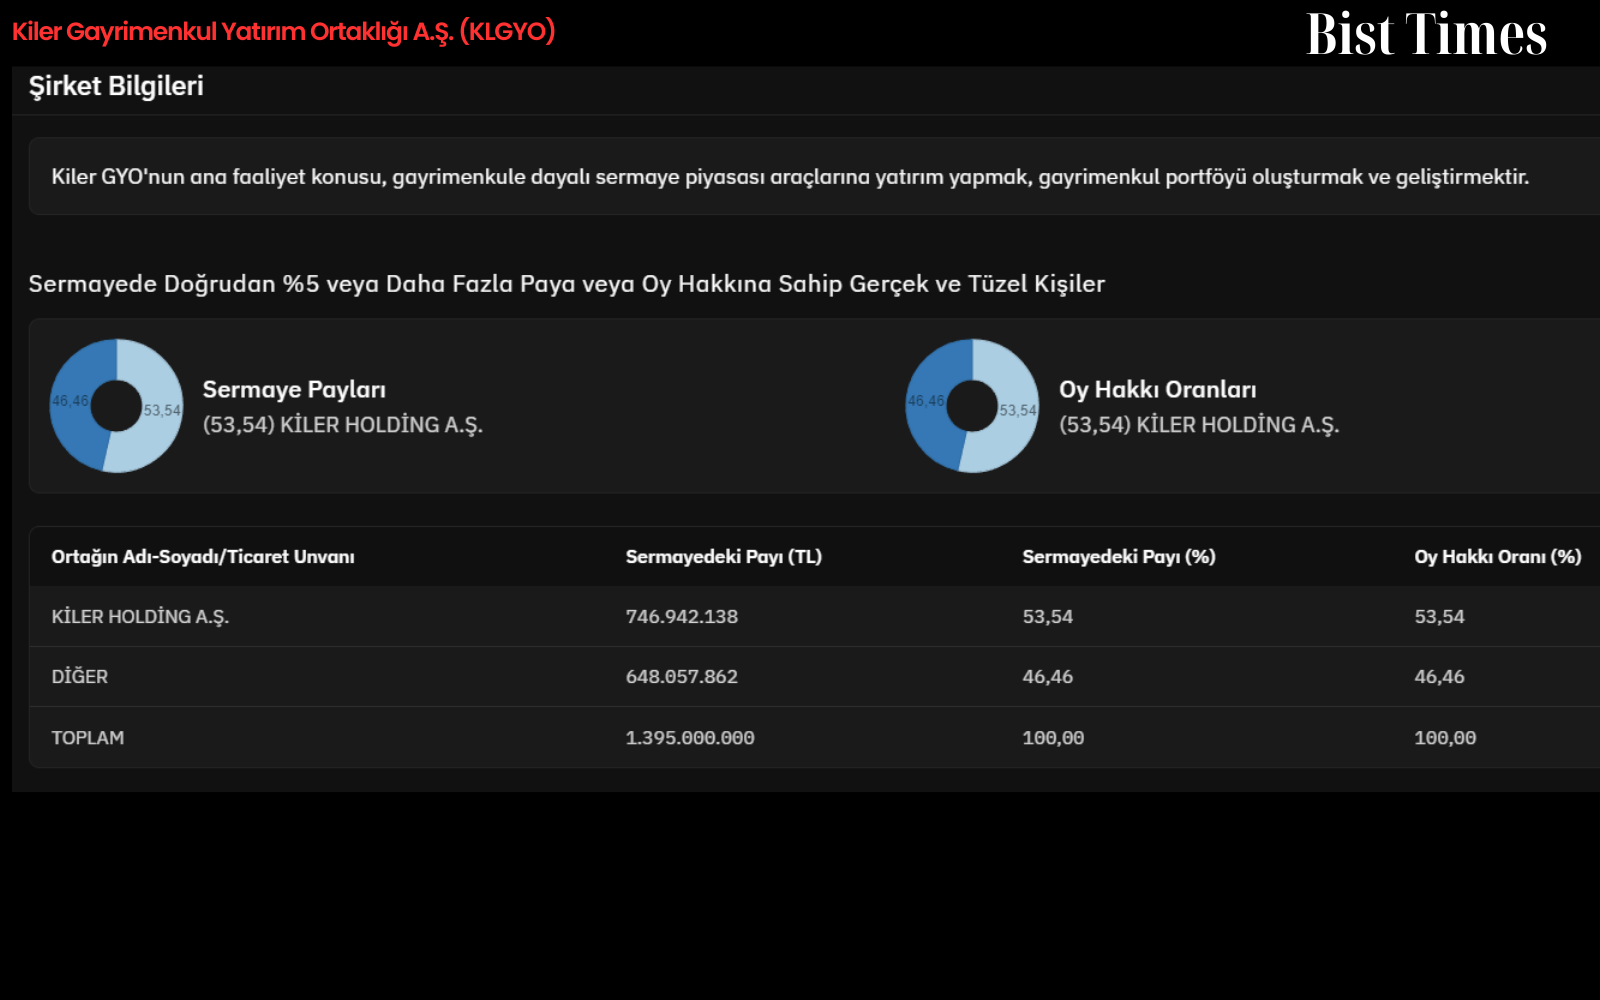The image size is (1600, 1000).
Task: Click TOPLAM's 100,00 Sermayedeki Payı (%) cell
Action: (1053, 738)
